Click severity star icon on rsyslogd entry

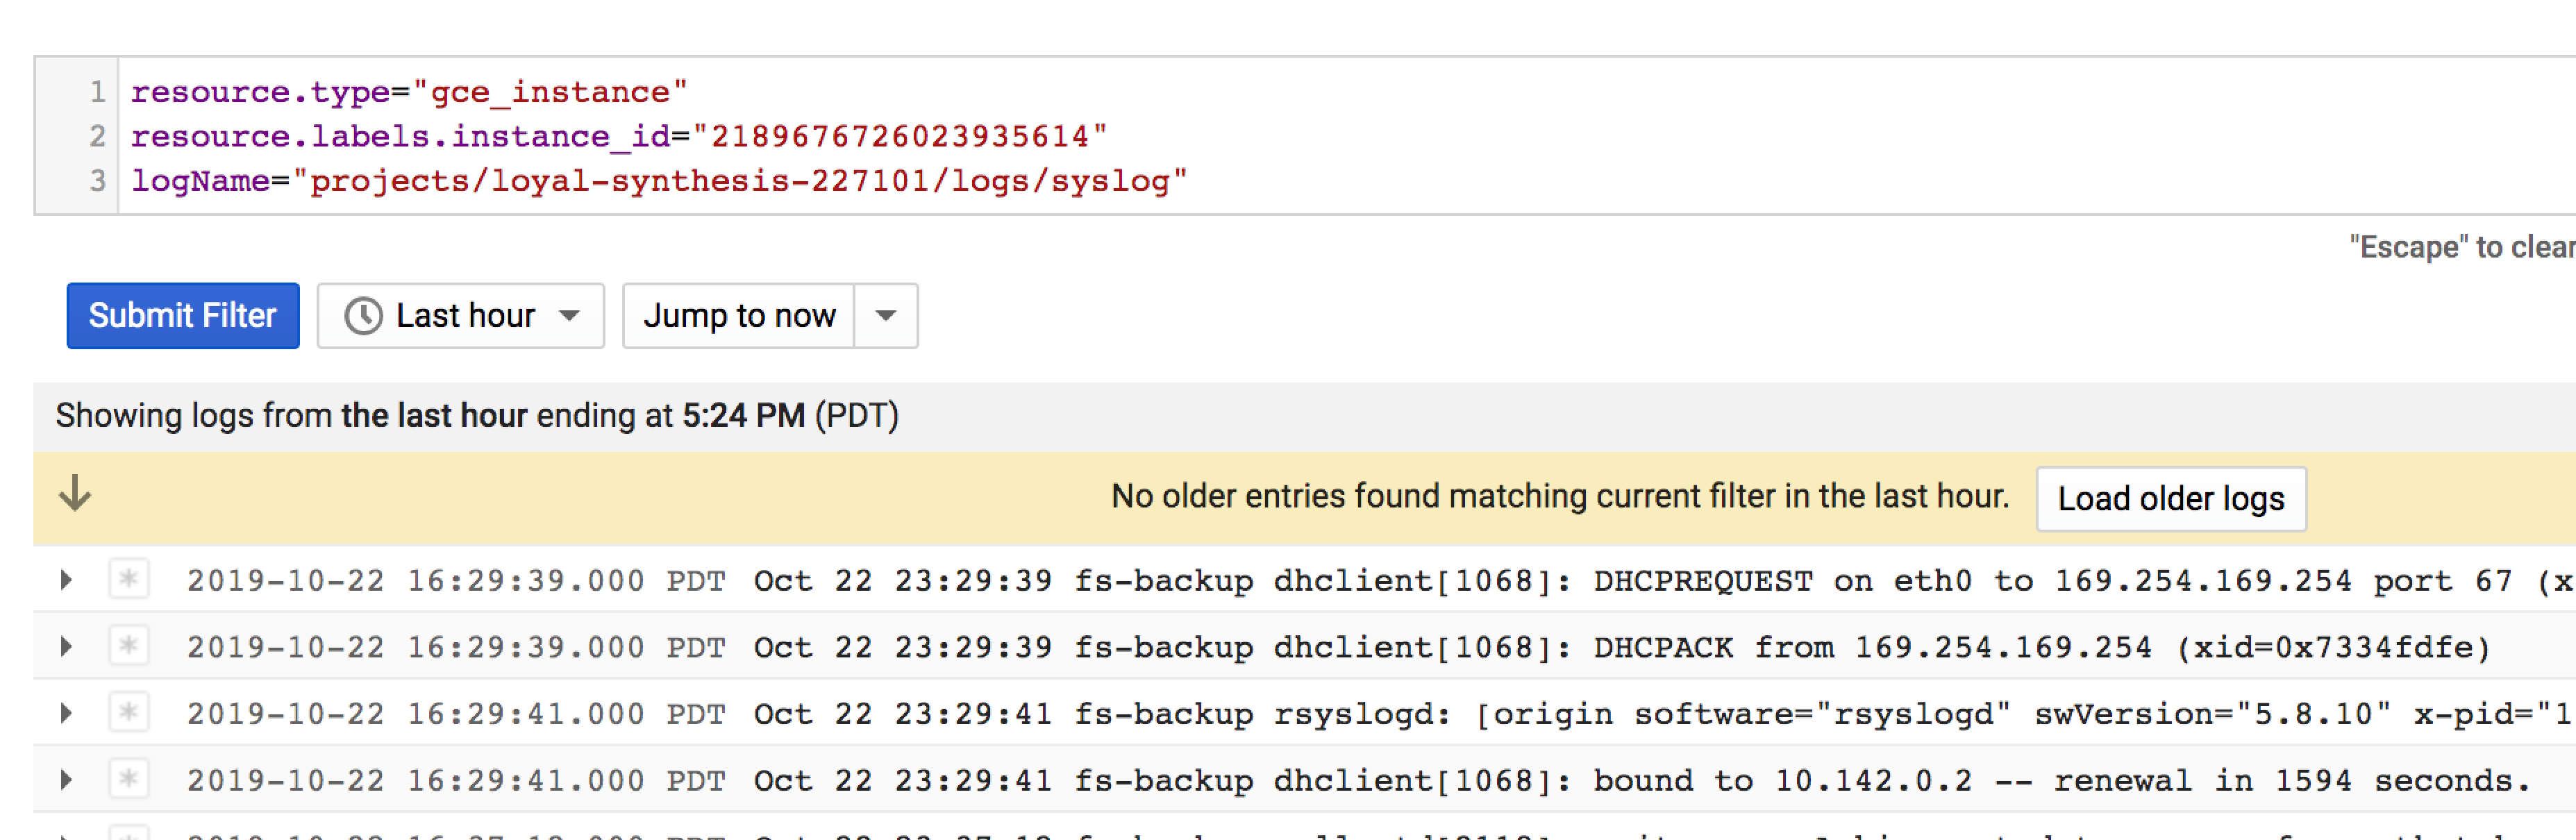[128, 713]
